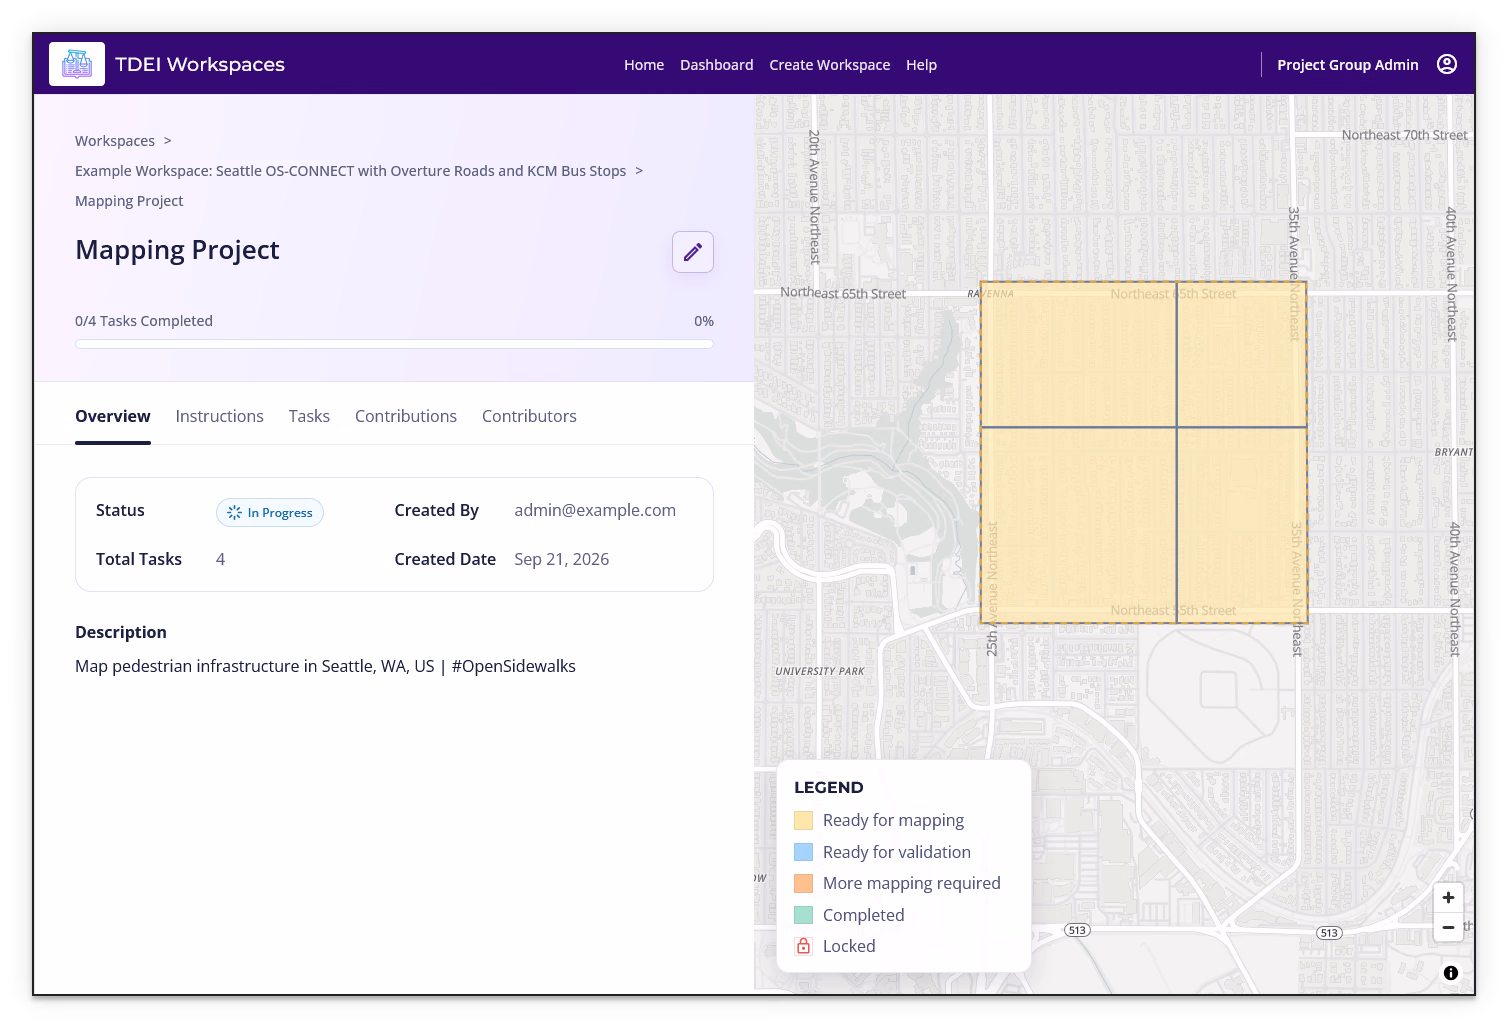Switch to the Instructions tab
This screenshot has height=1028, width=1508.
pos(220,416)
